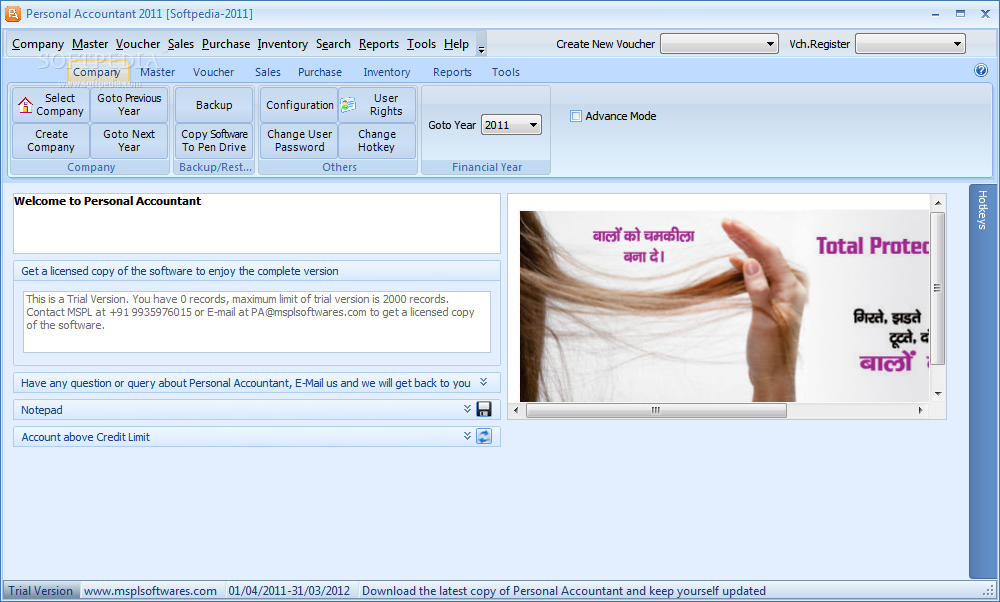Viewport: 1000px width, 602px height.
Task: Open the Reports menu in menu bar
Action: [379, 44]
